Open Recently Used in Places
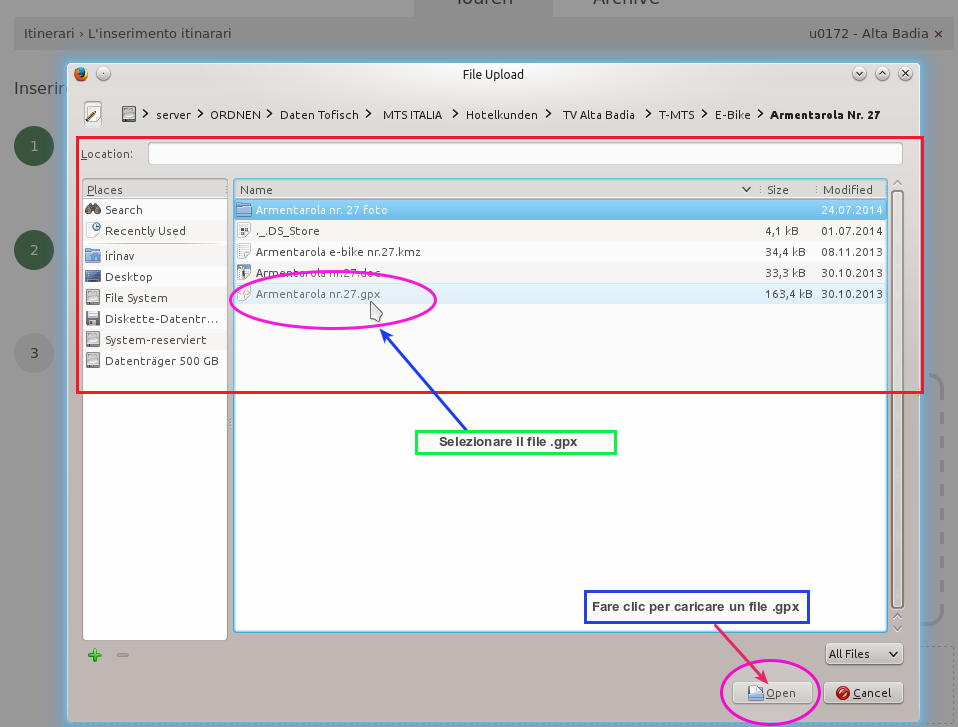 tap(145, 231)
